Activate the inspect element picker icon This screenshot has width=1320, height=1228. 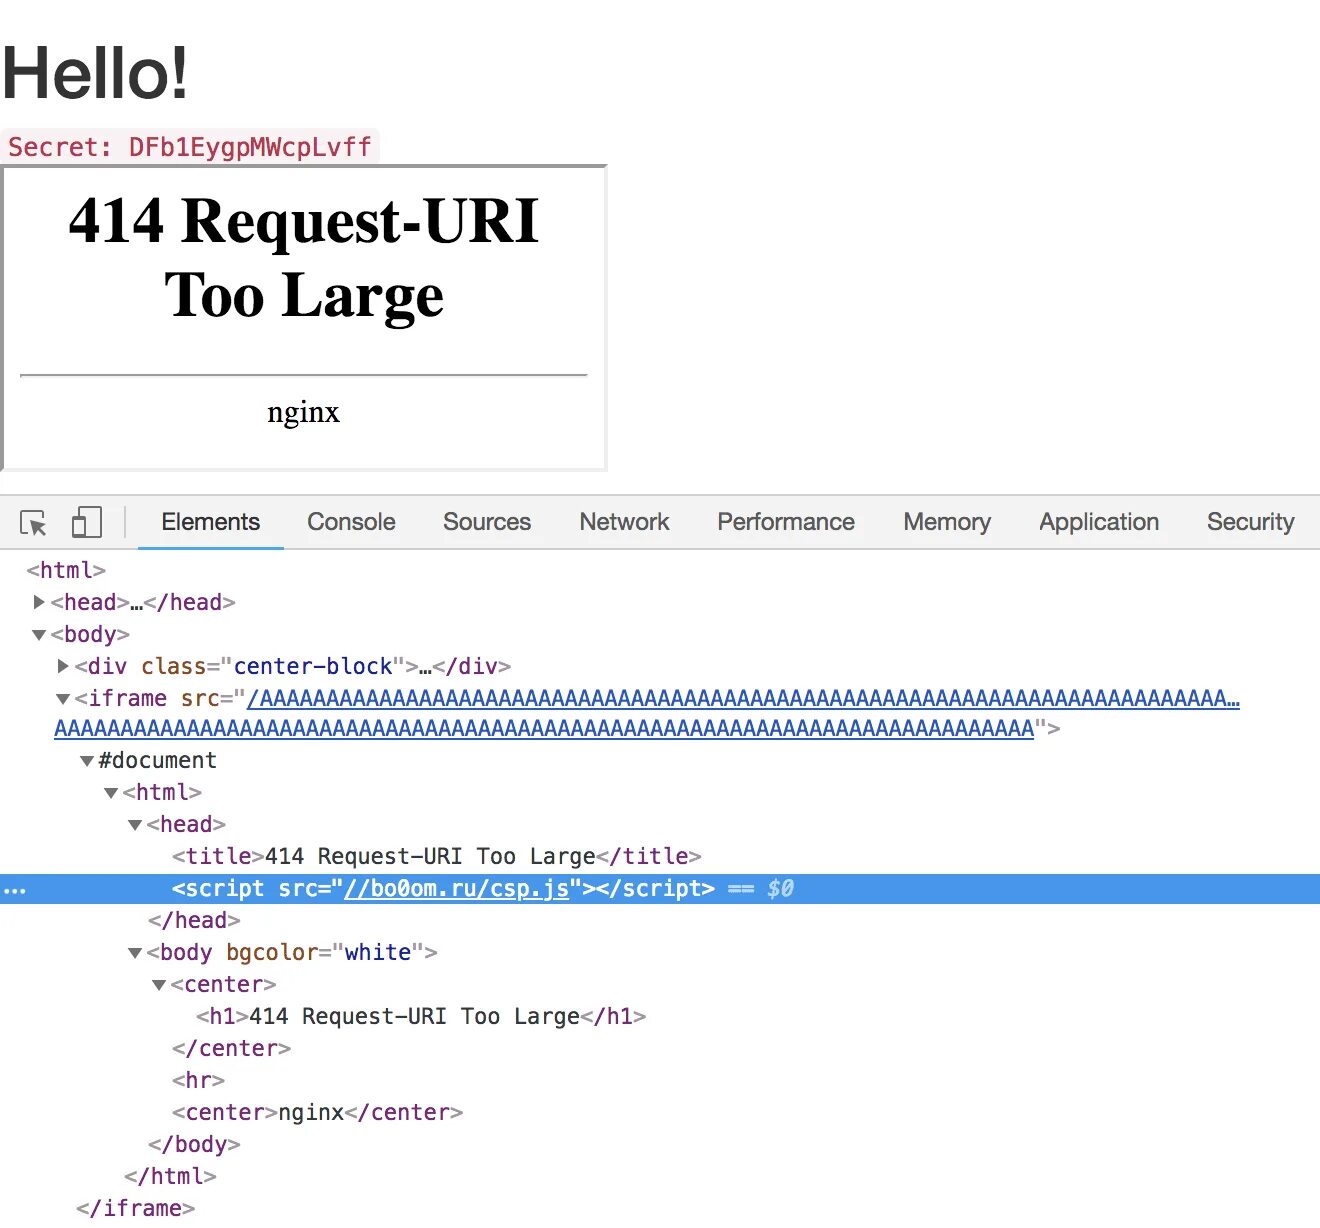click(33, 523)
